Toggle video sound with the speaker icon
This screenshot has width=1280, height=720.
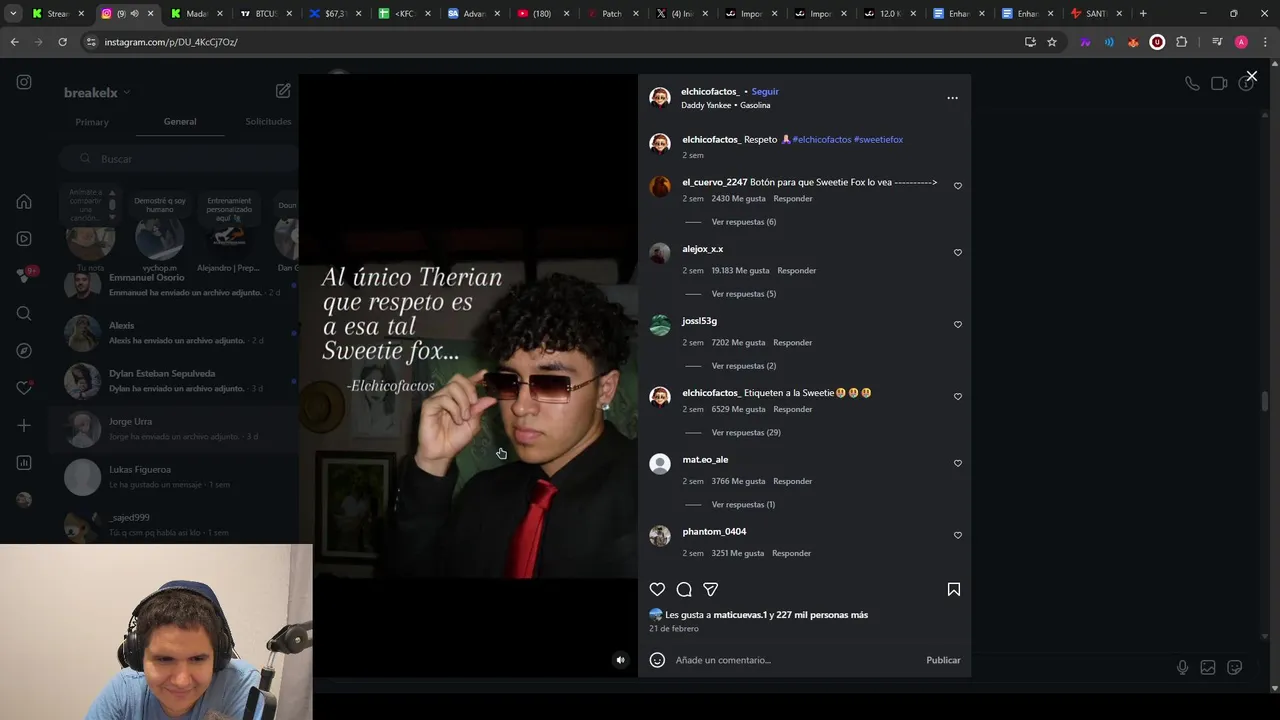[x=620, y=660]
